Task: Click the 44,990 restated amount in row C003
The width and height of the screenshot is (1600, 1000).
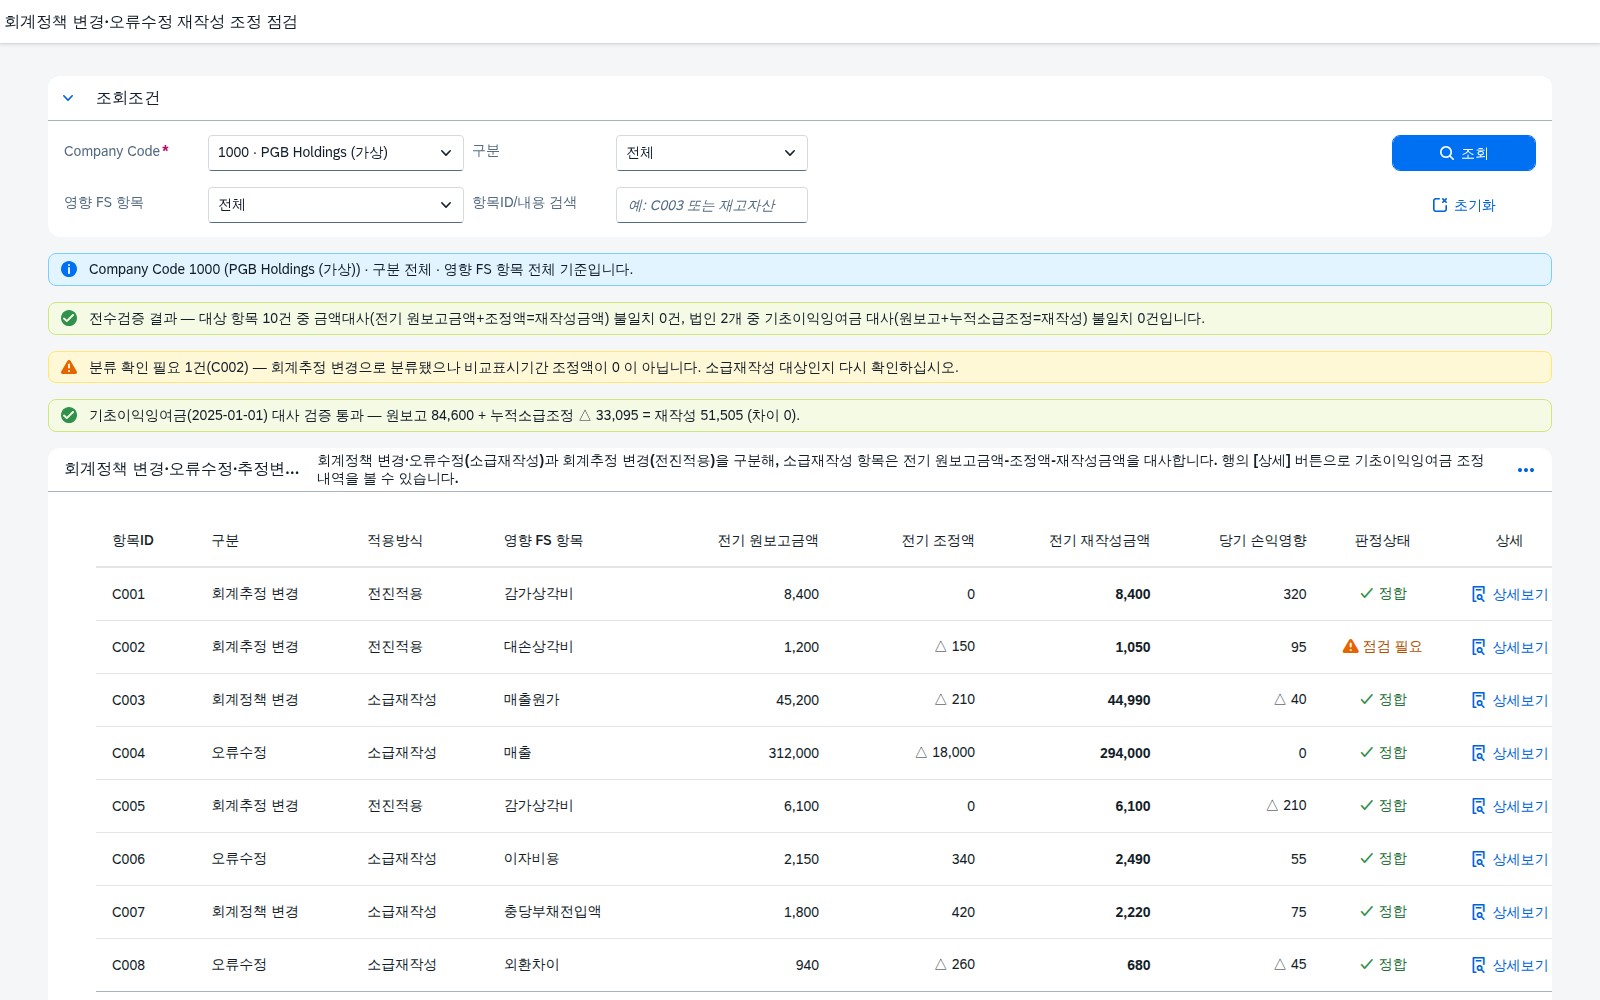Action: [x=1129, y=700]
